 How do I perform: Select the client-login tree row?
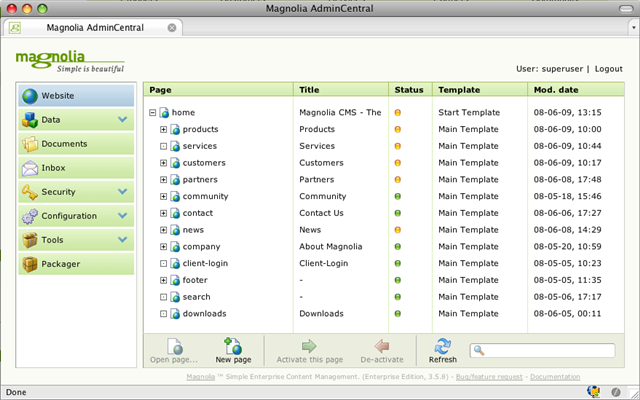point(384,263)
